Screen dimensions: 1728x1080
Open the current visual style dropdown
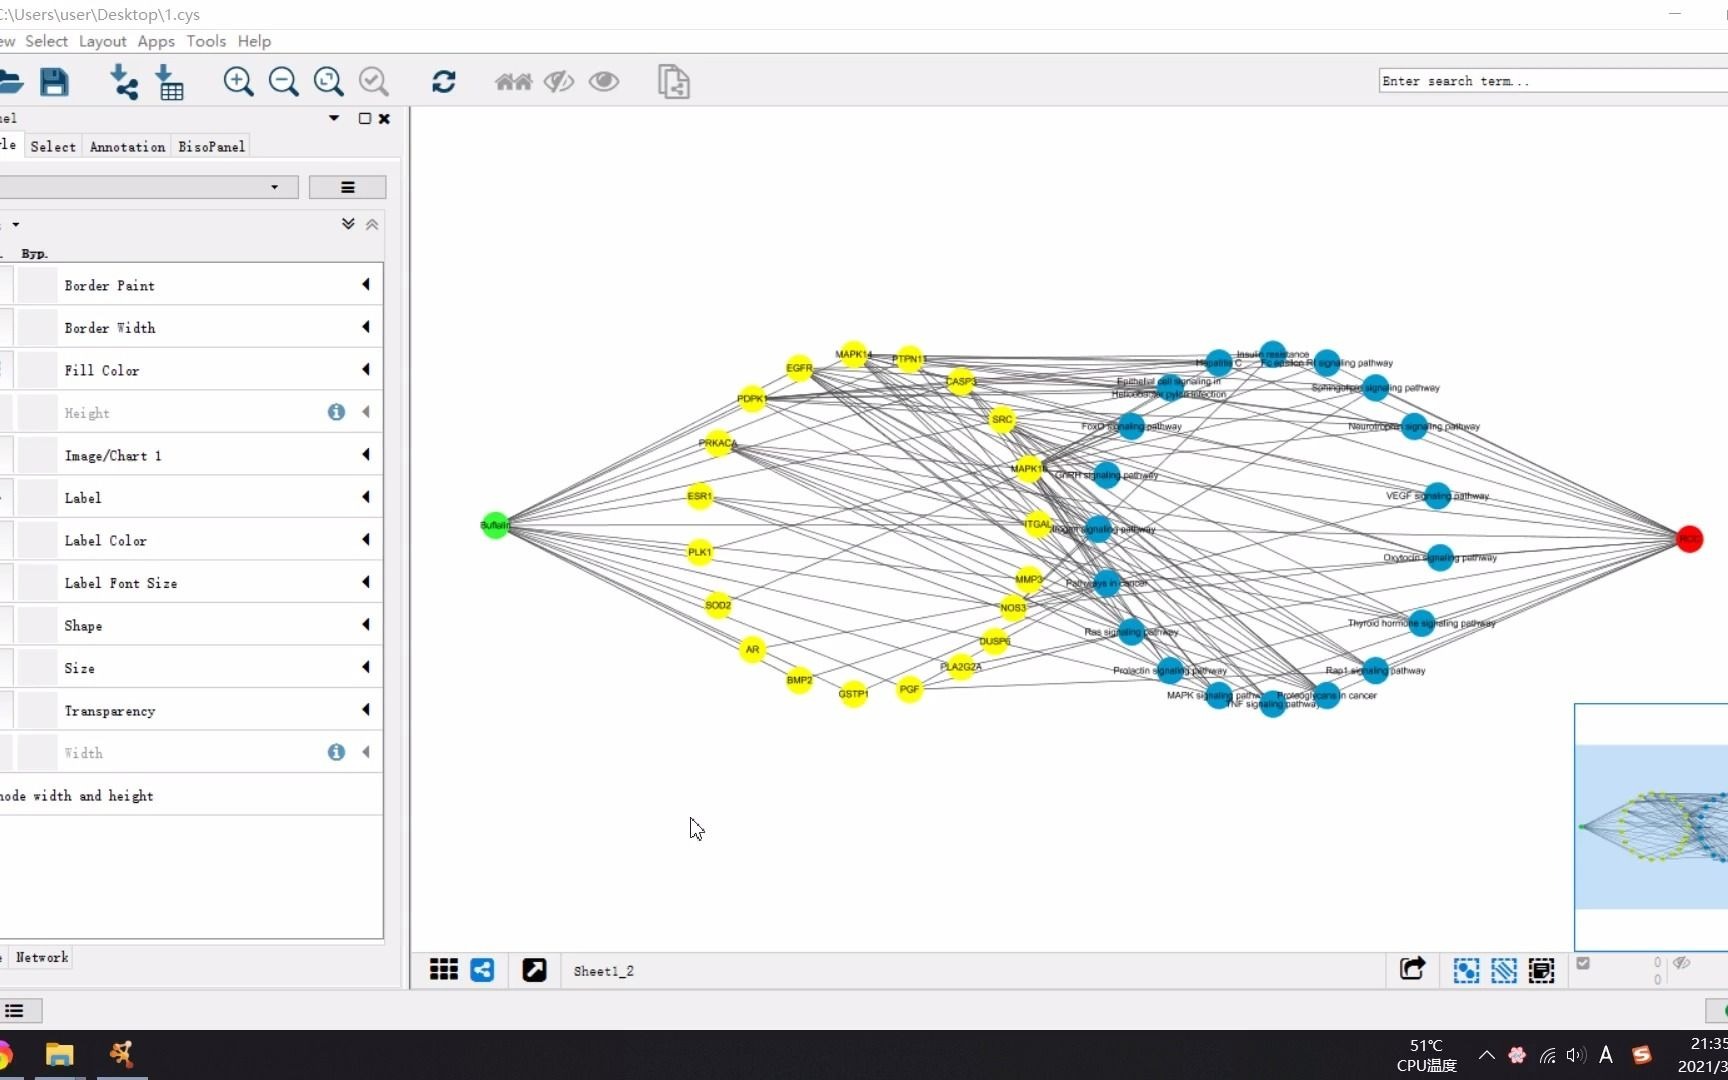(150, 187)
